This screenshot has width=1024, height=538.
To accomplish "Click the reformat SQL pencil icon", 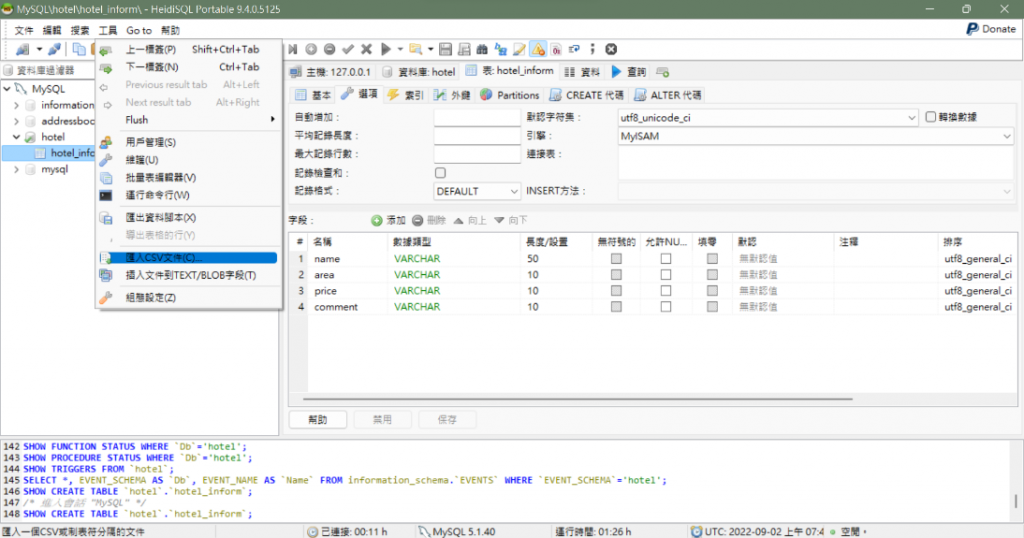I will (519, 49).
